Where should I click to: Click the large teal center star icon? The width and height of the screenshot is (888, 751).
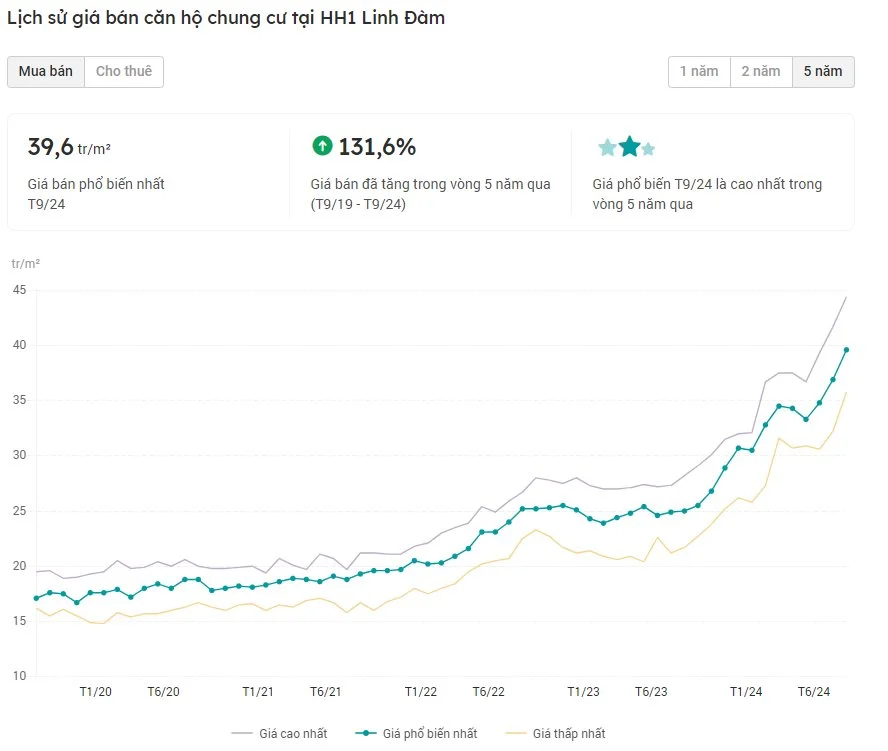click(x=629, y=147)
